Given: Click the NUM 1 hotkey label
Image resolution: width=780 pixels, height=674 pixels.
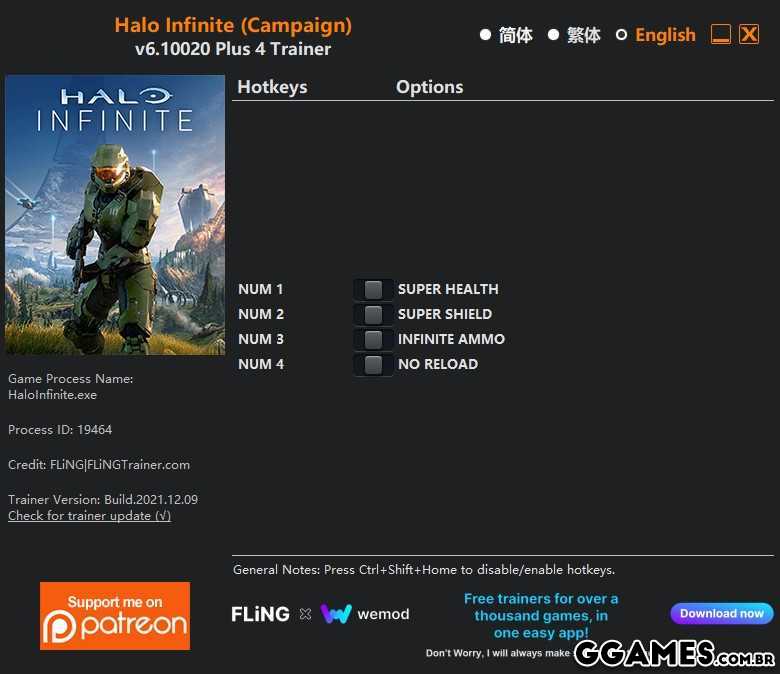Looking at the screenshot, I should tap(261, 289).
